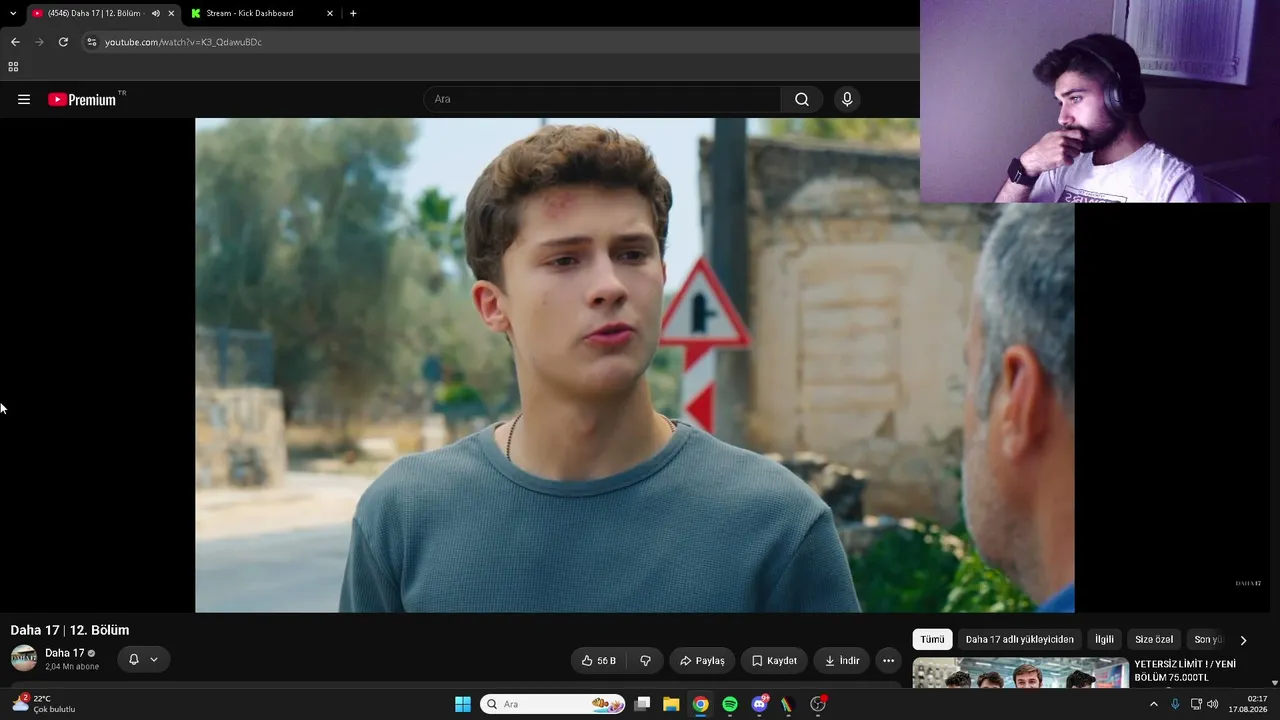Start voice search with the microphone icon

pyautogui.click(x=847, y=99)
